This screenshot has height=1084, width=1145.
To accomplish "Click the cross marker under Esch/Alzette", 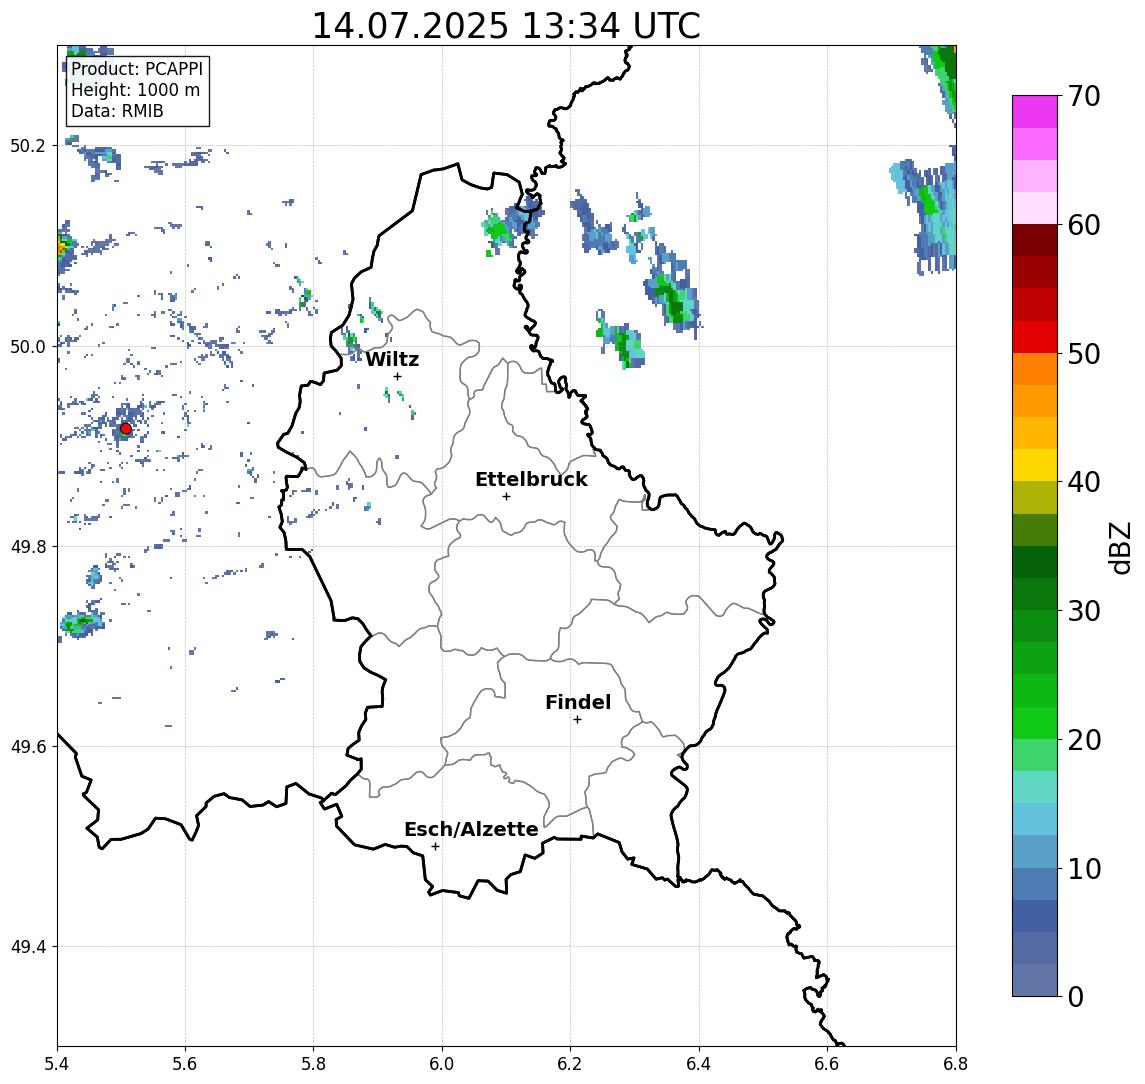I will tap(435, 847).
